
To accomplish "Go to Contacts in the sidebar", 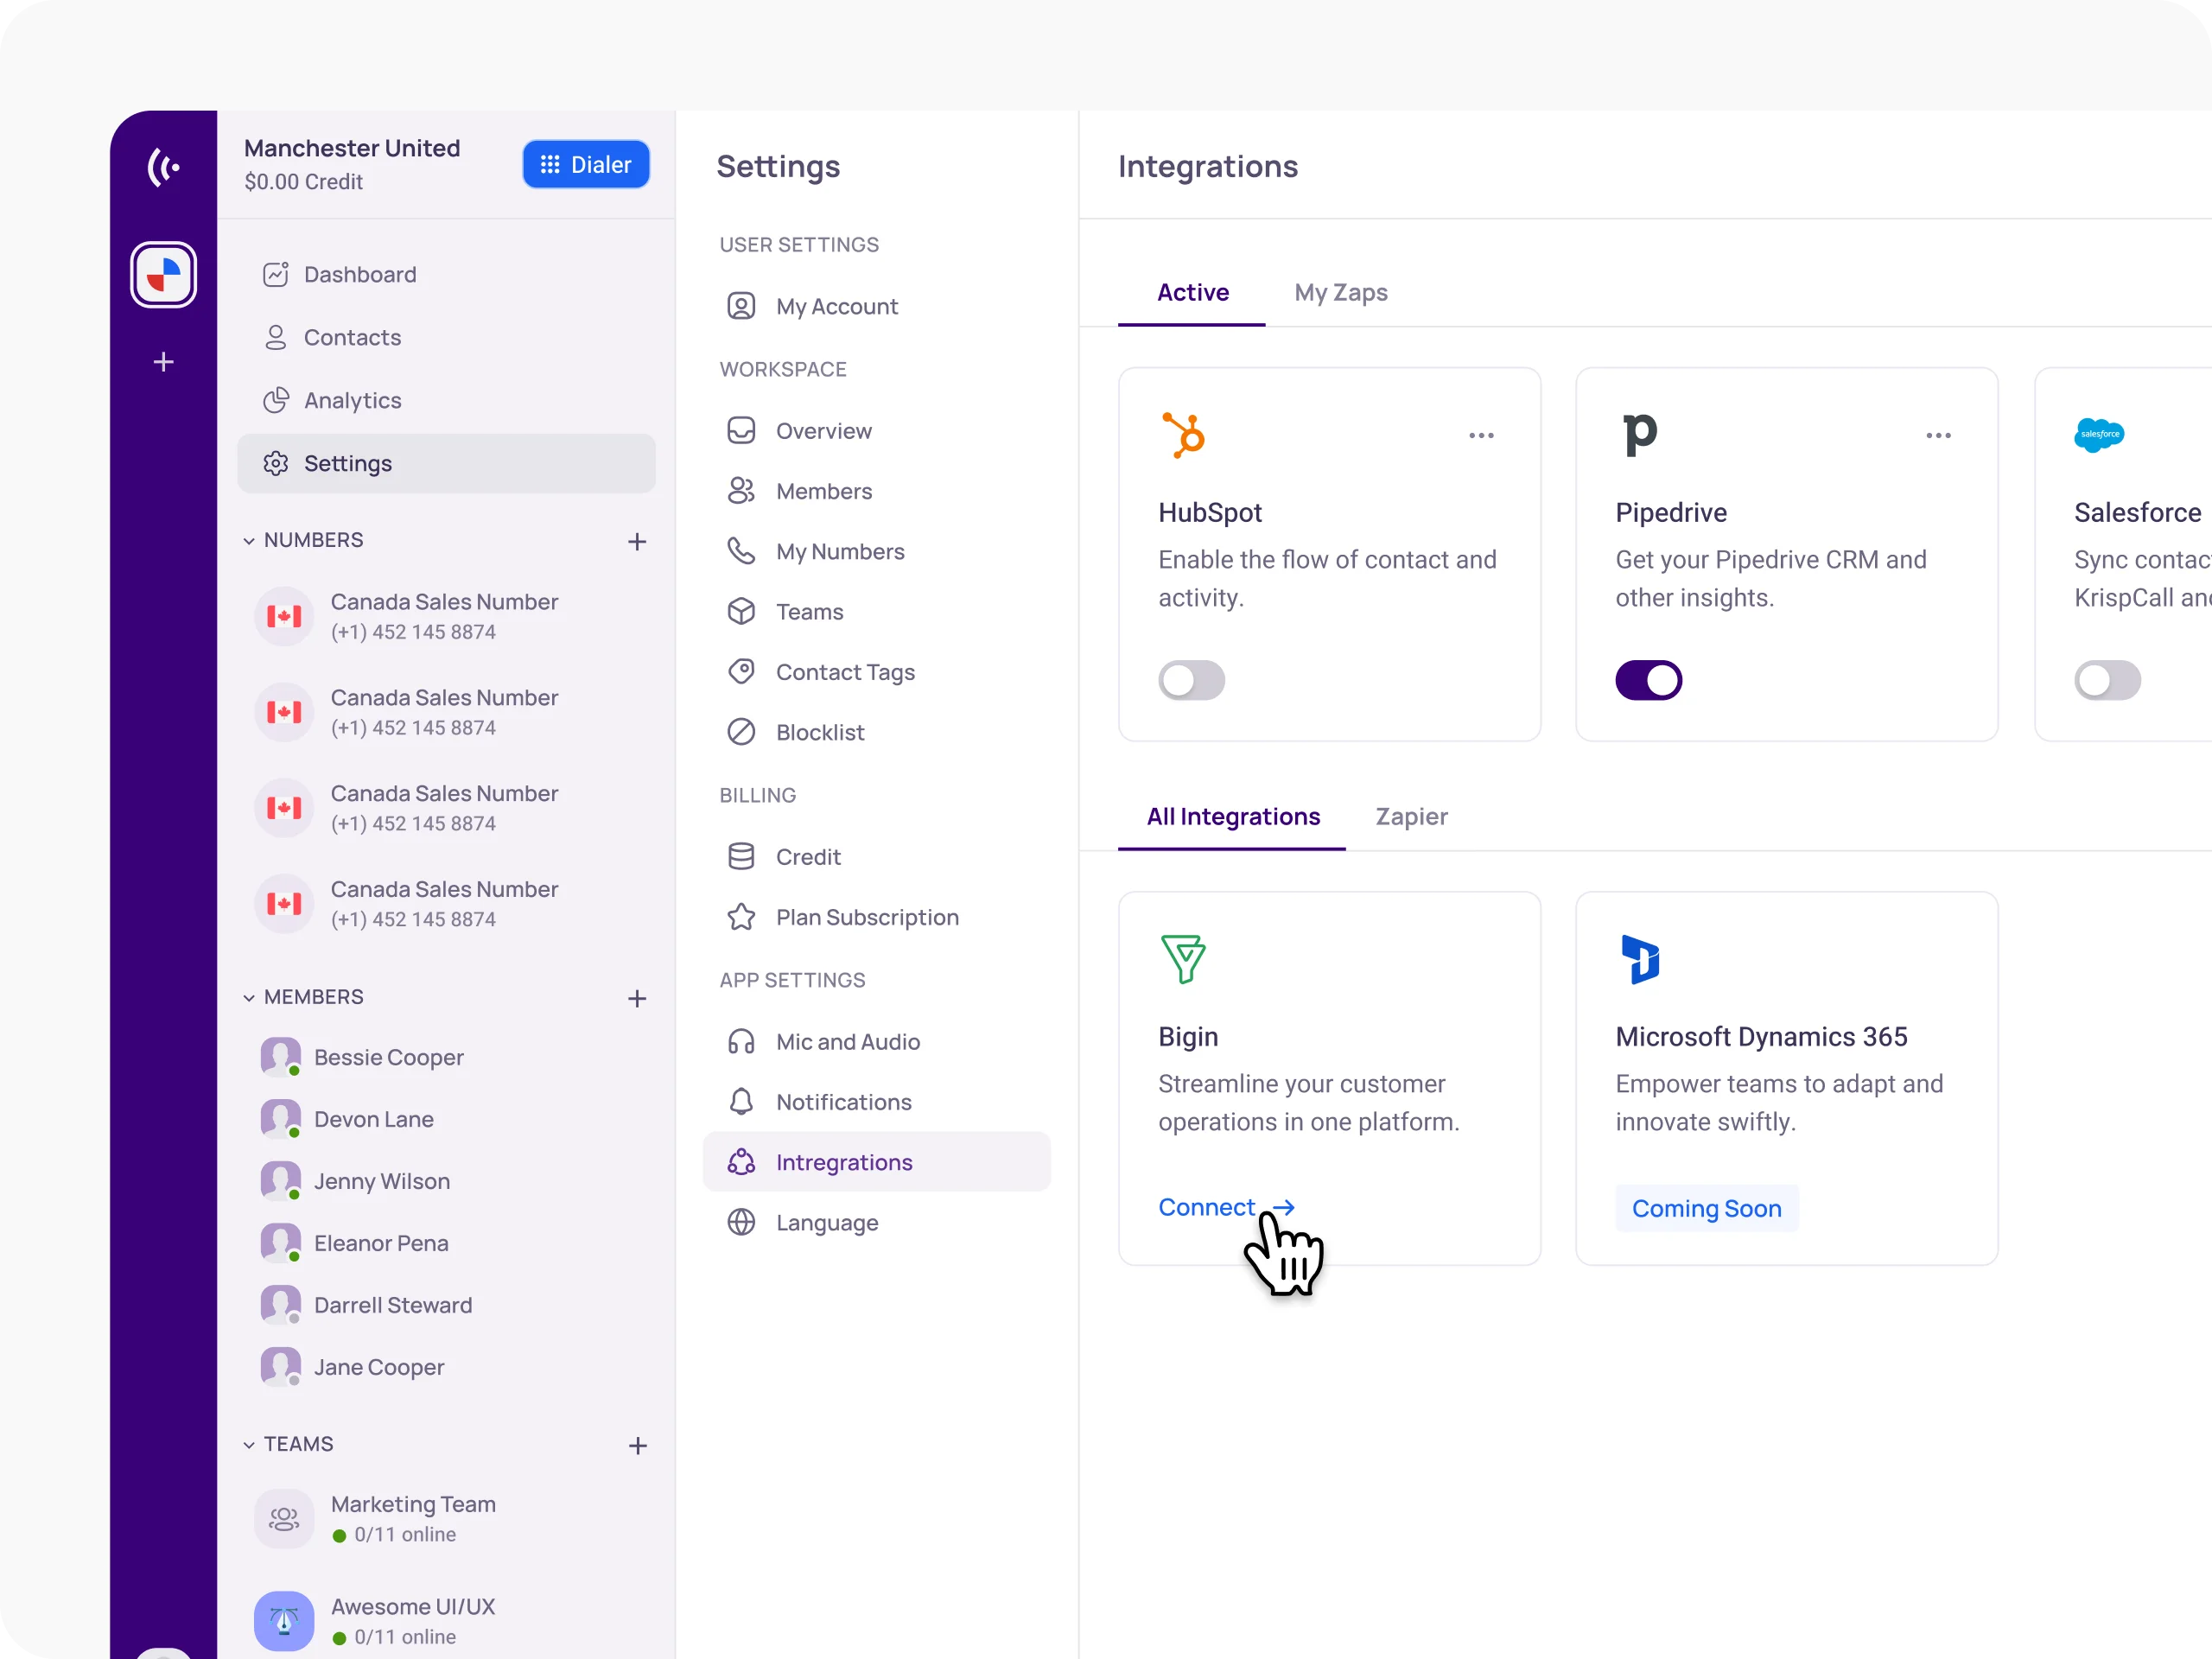I will click(446, 337).
